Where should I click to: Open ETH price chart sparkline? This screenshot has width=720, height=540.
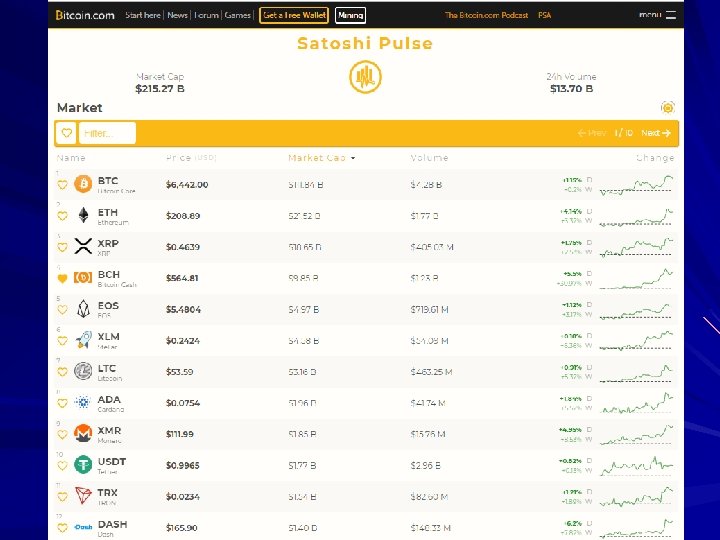coord(636,216)
